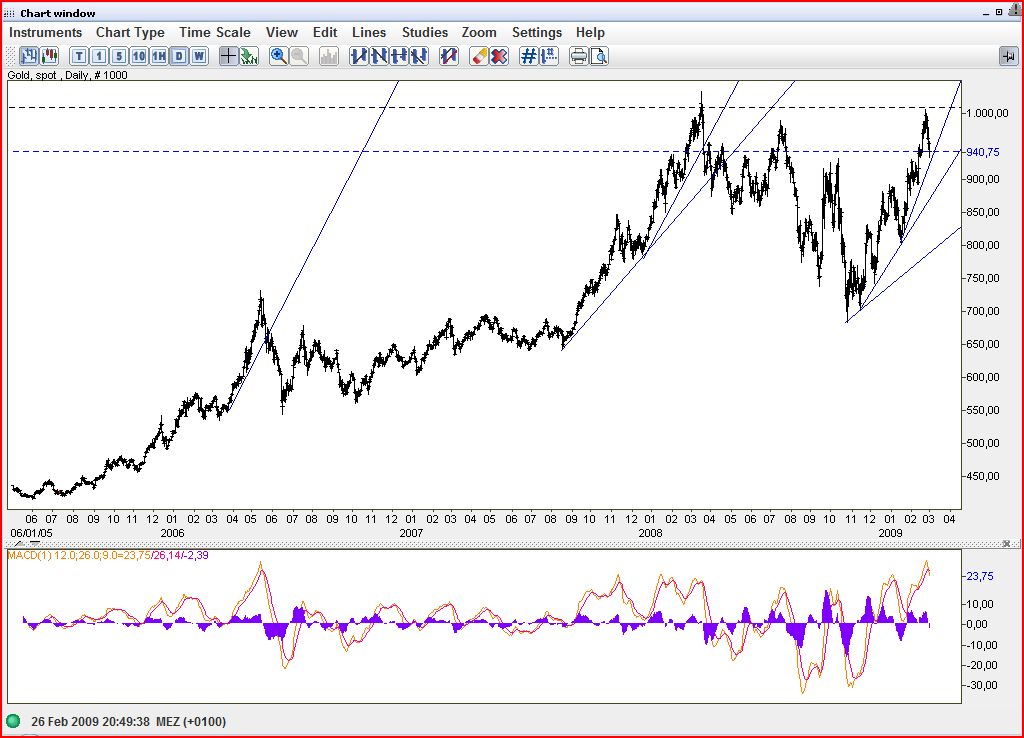The image size is (1024, 738).
Task: Open the Instruments menu
Action: tap(46, 33)
